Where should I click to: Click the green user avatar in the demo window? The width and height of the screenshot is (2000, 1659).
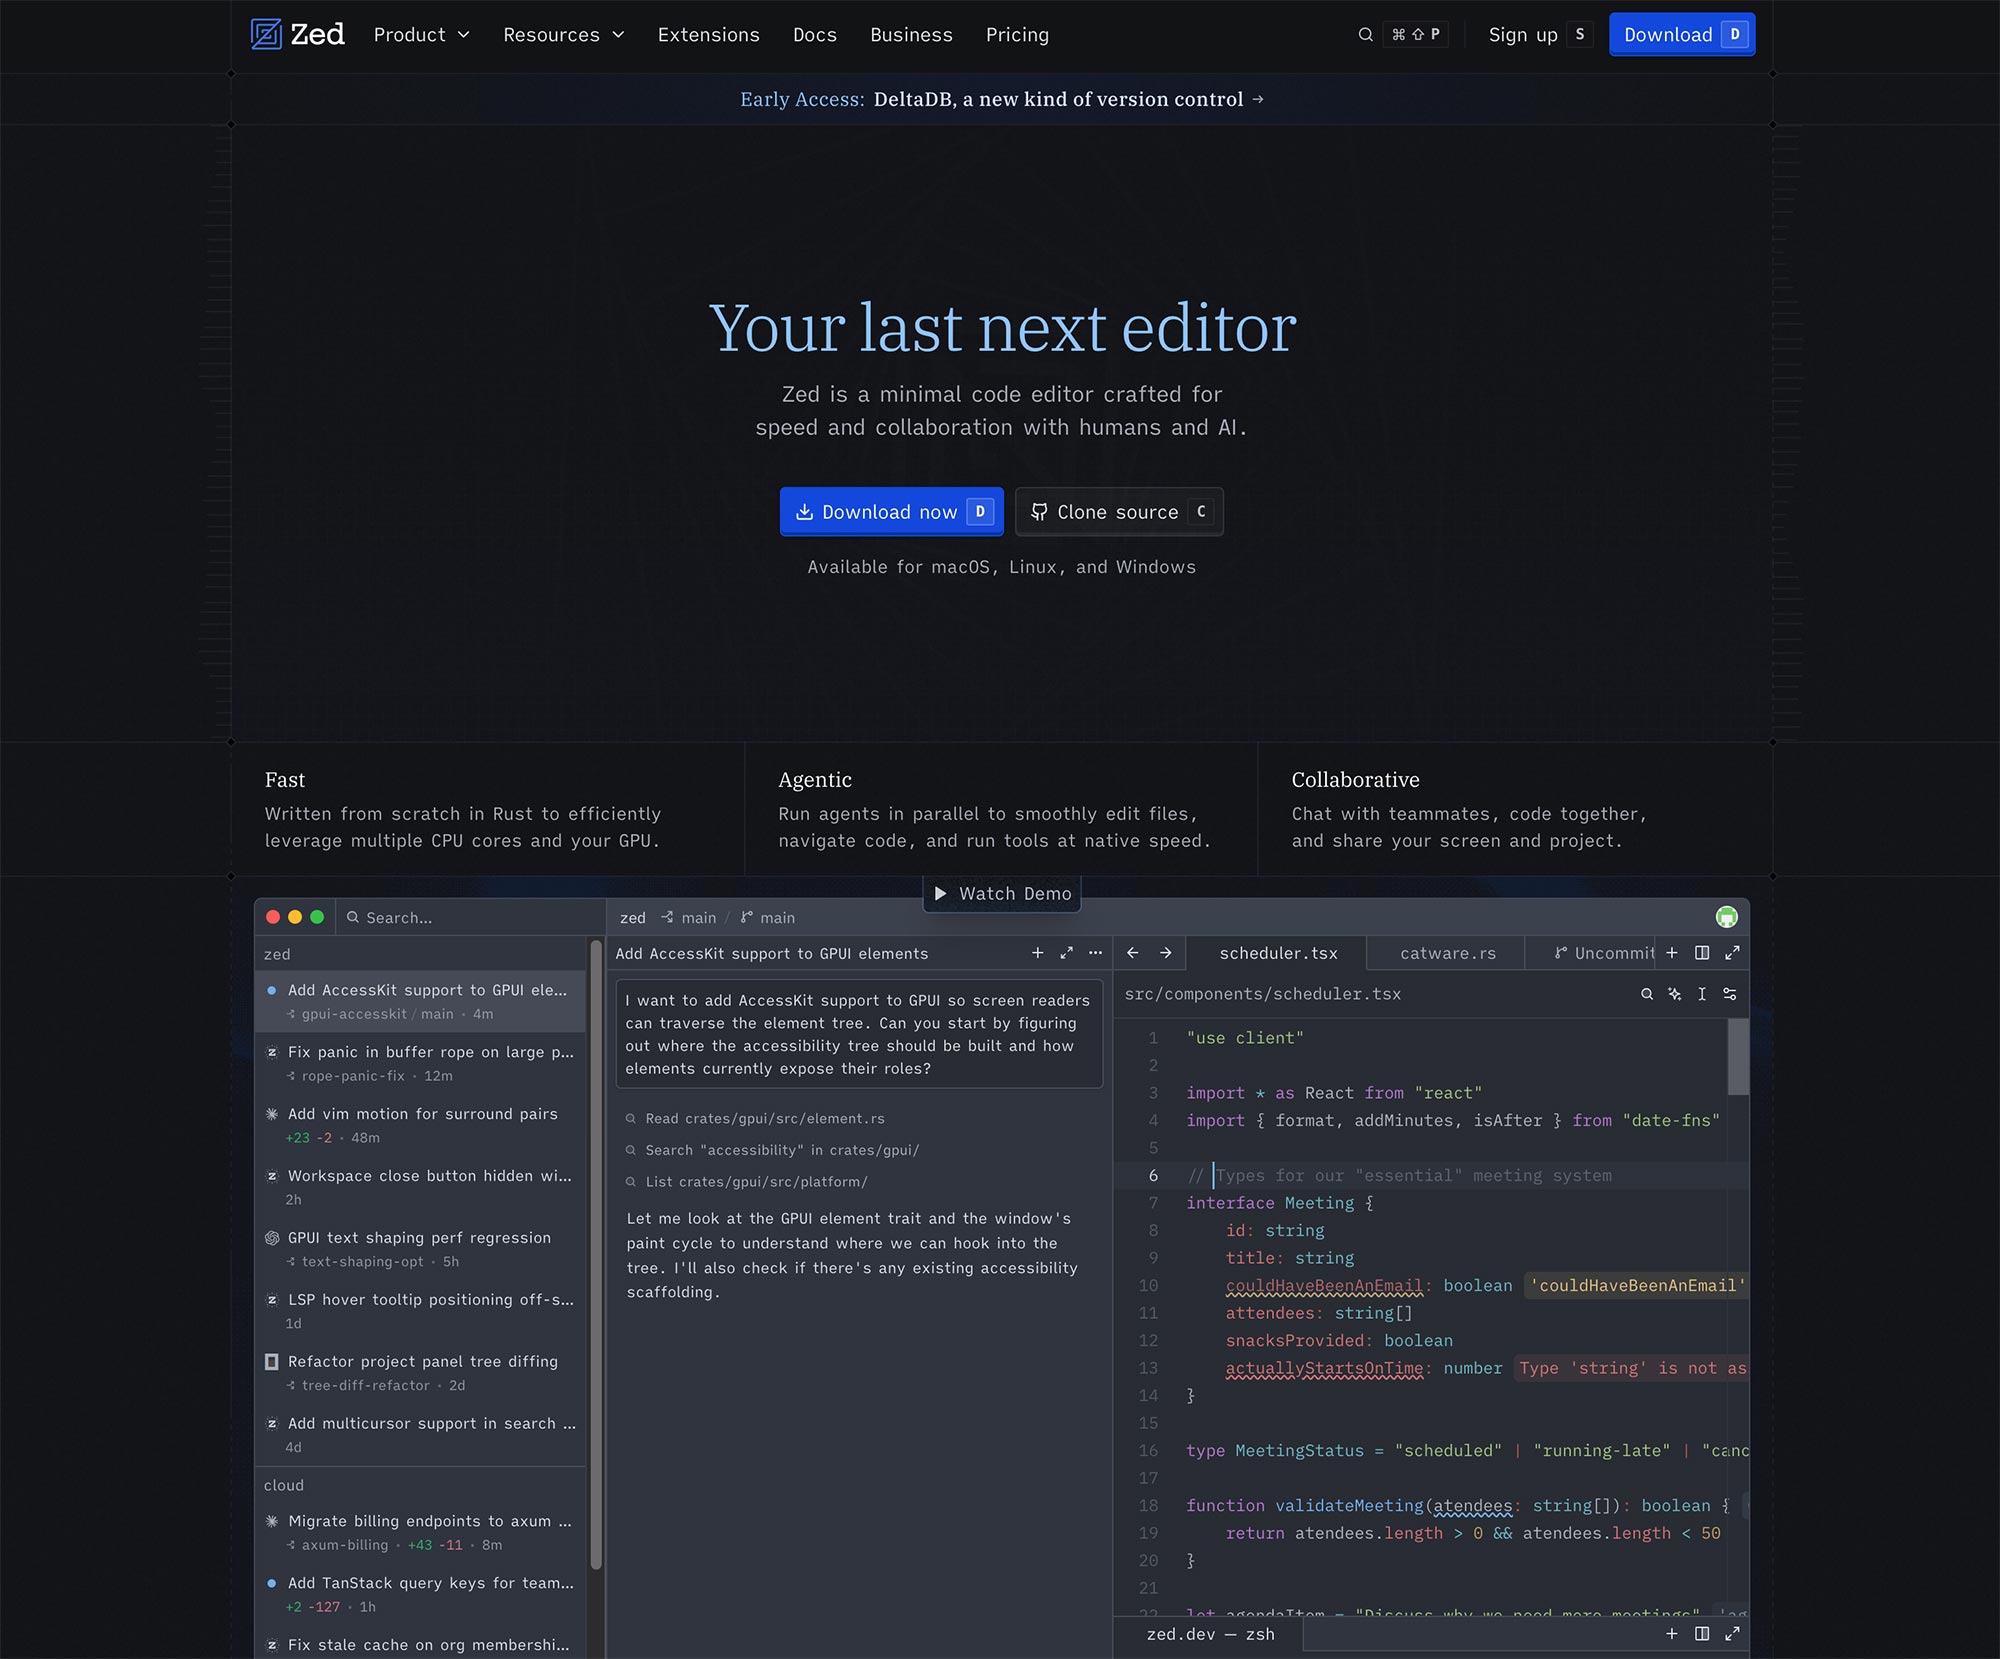coord(1726,917)
